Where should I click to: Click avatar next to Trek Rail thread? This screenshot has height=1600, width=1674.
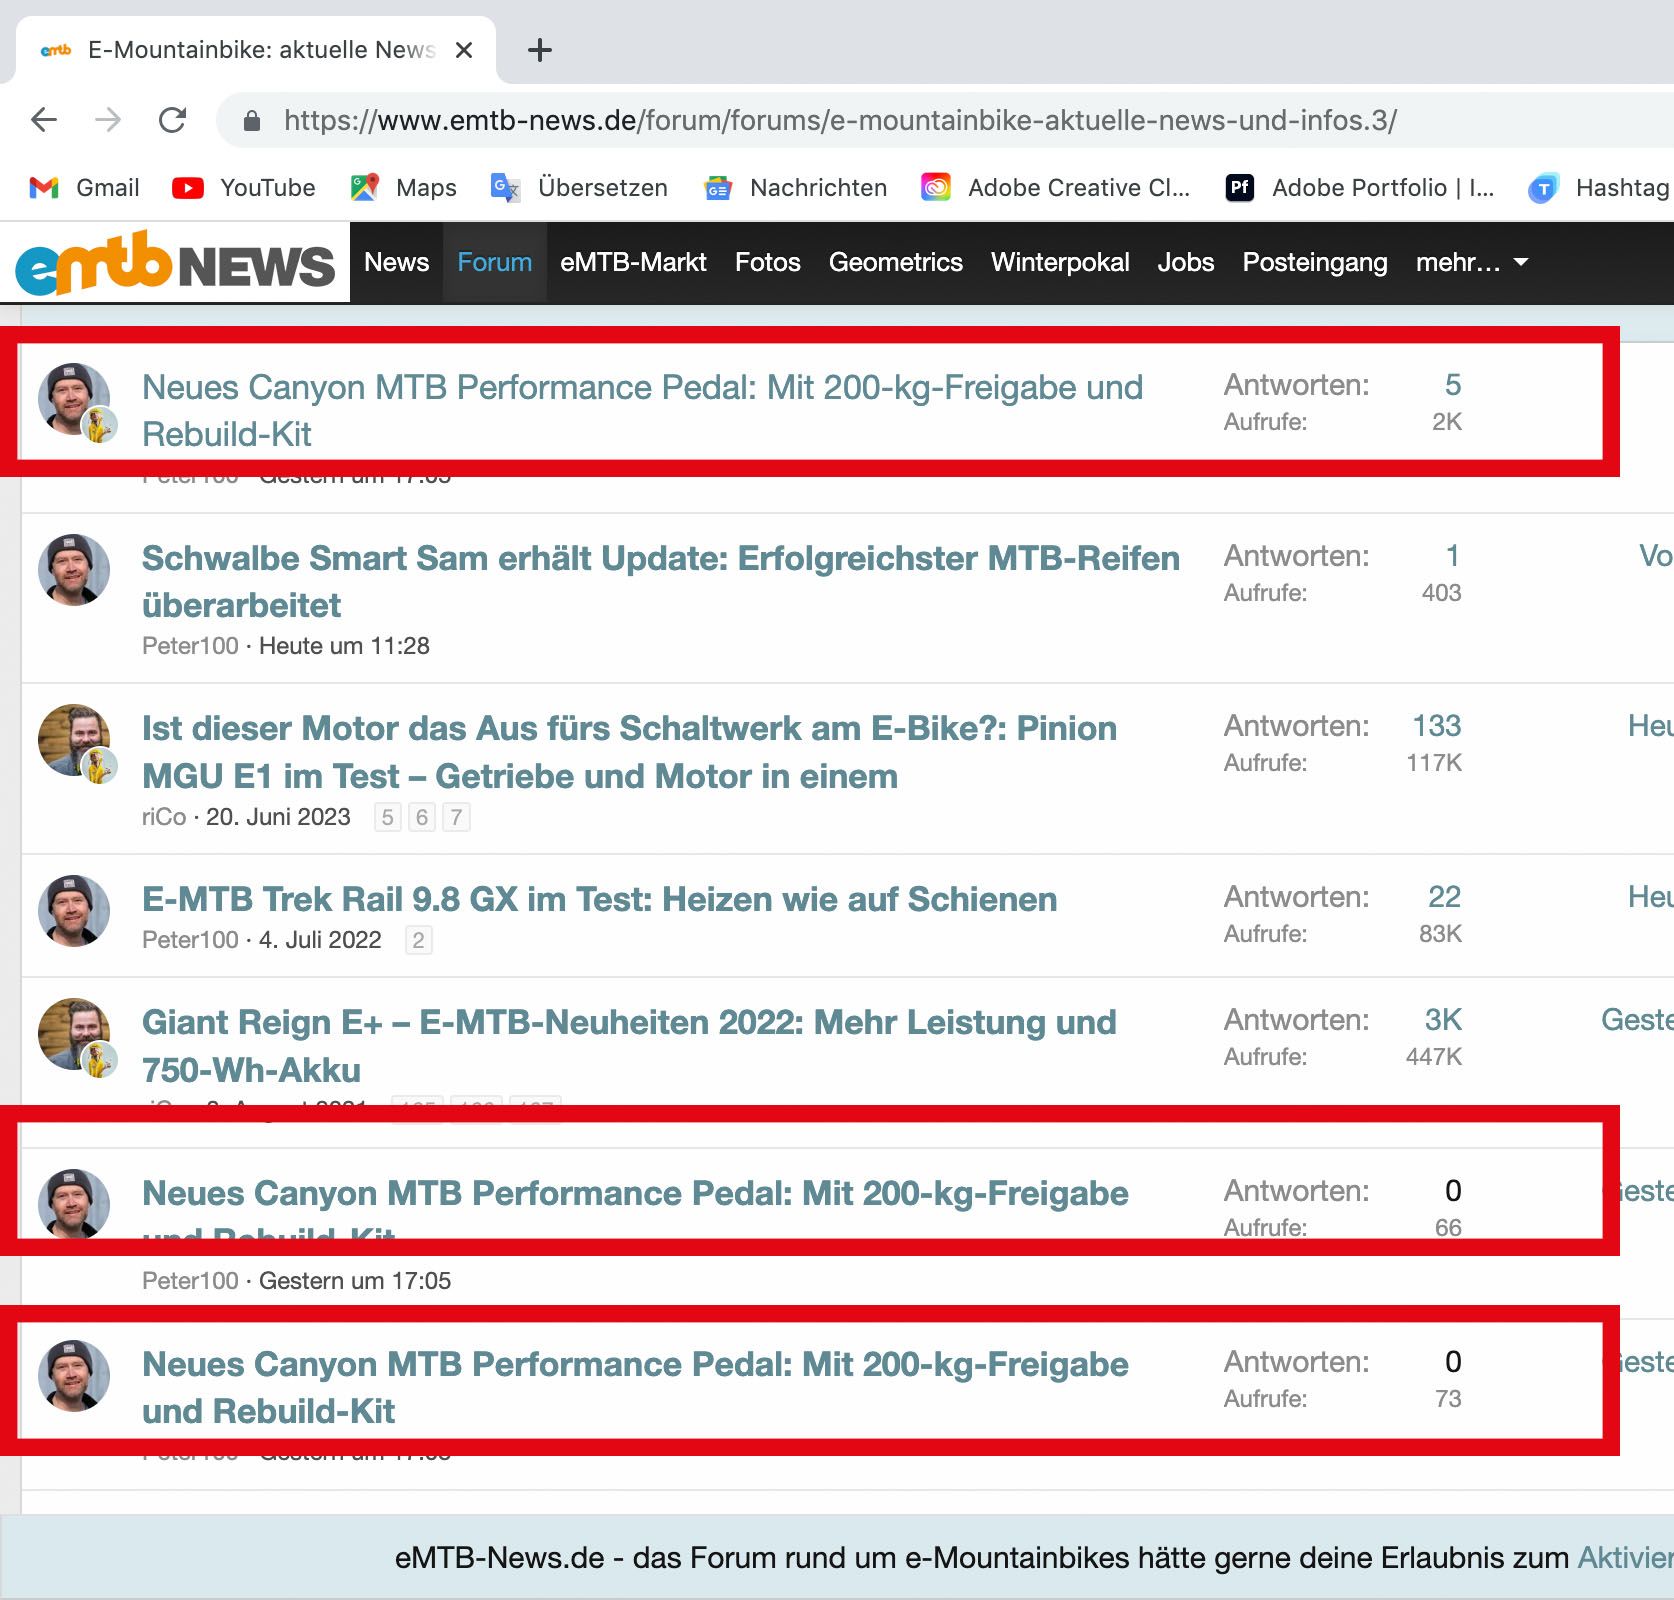(74, 911)
